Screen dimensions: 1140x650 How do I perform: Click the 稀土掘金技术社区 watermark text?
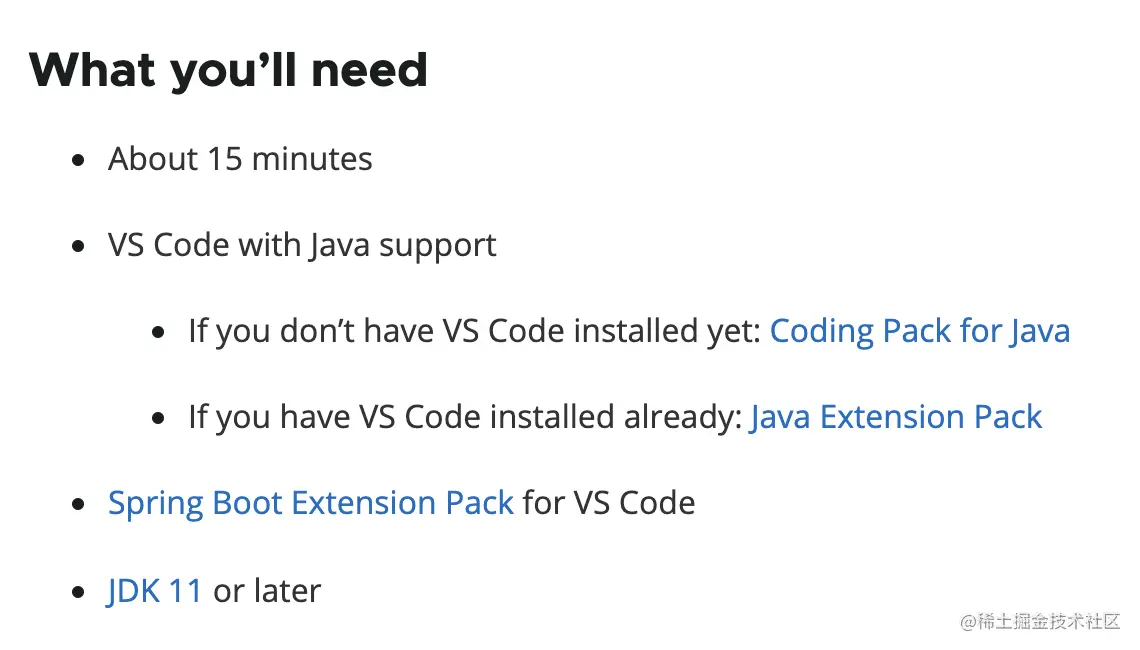1048,622
